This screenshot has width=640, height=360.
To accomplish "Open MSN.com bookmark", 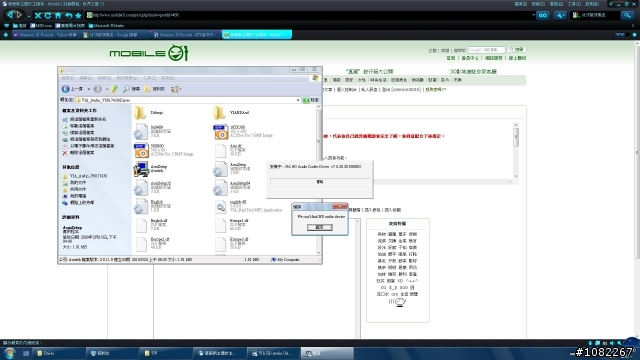I will click(x=42, y=25).
